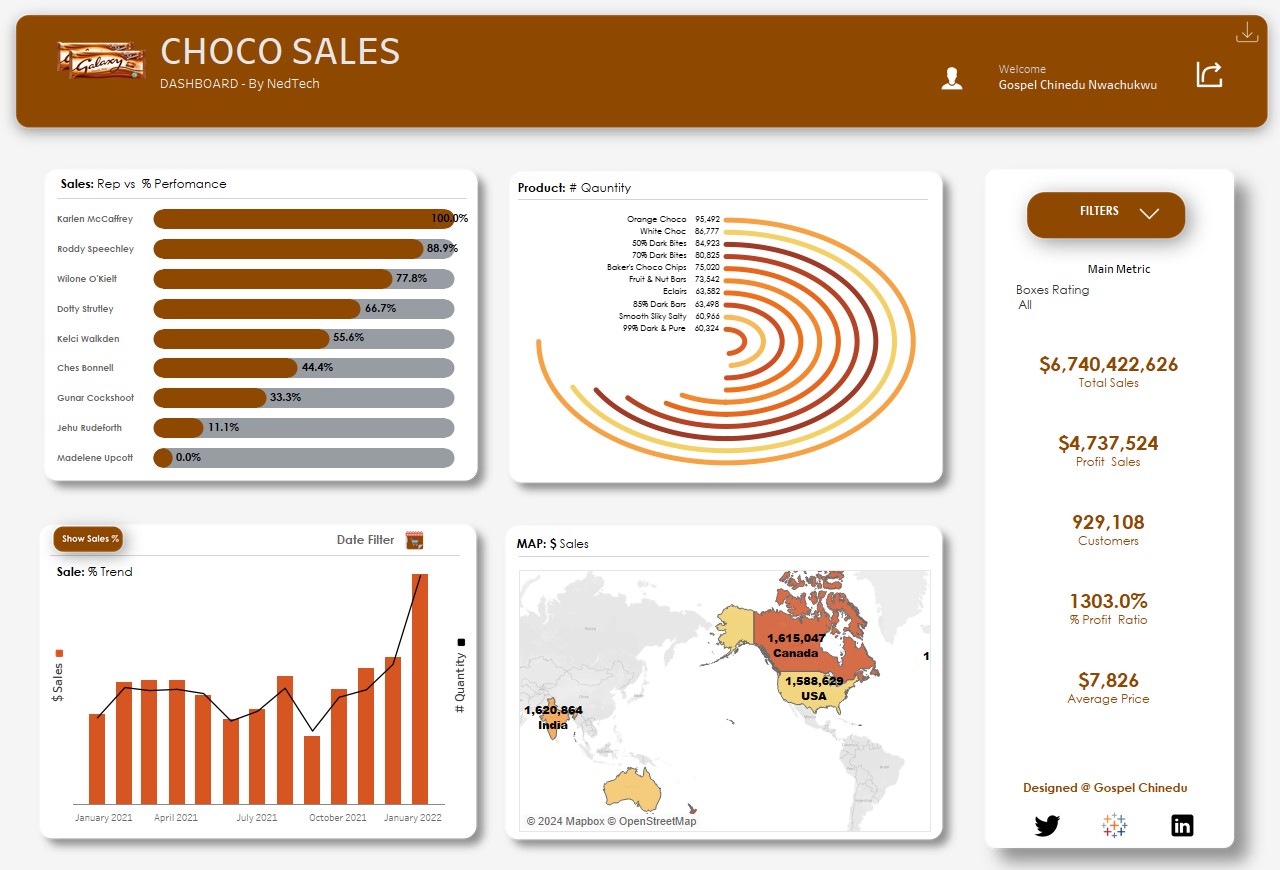Select the Orange Choco arc label
Image resolution: width=1280 pixels, height=870 pixels.
pos(656,219)
